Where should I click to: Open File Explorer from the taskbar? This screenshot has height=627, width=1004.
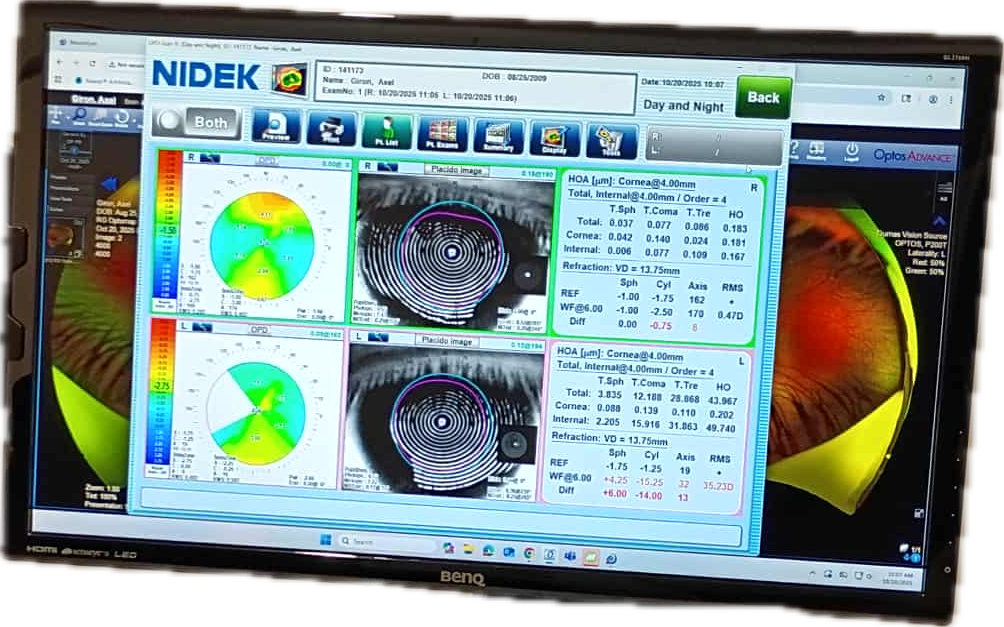point(468,550)
